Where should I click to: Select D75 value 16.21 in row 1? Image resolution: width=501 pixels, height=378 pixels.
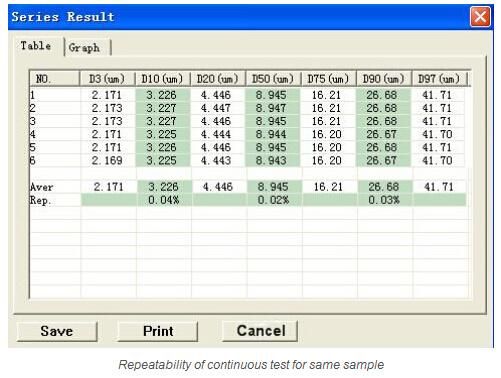(x=326, y=95)
